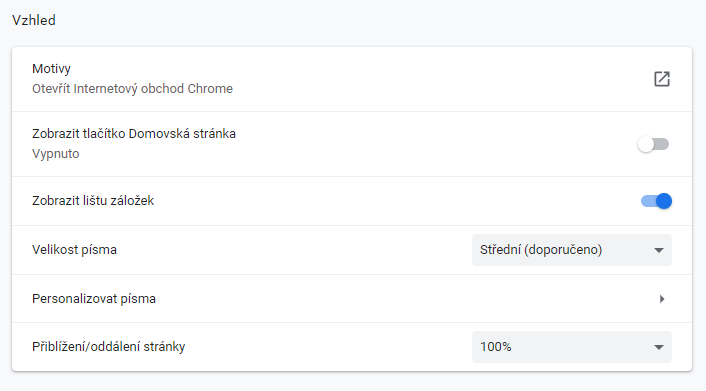Click the Vzhled section heading
This screenshot has width=706, height=391.
[x=34, y=20]
